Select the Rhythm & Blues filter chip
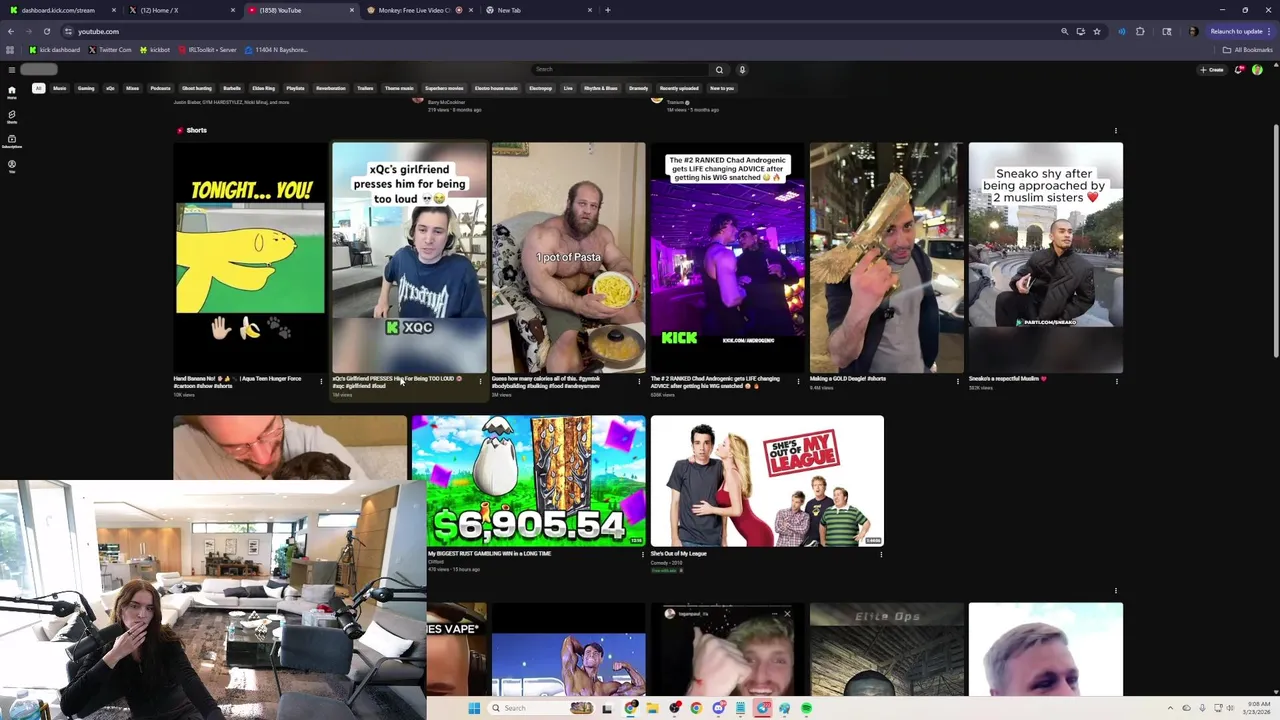Screen dimensions: 1280x720 601,88
